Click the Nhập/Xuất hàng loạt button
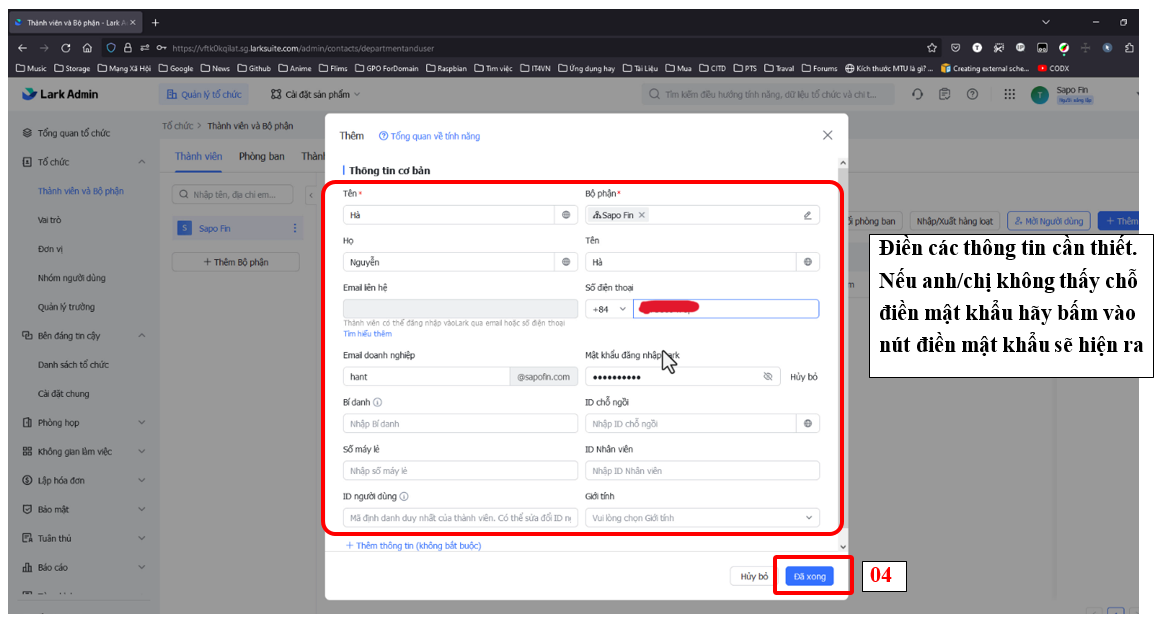 954,221
